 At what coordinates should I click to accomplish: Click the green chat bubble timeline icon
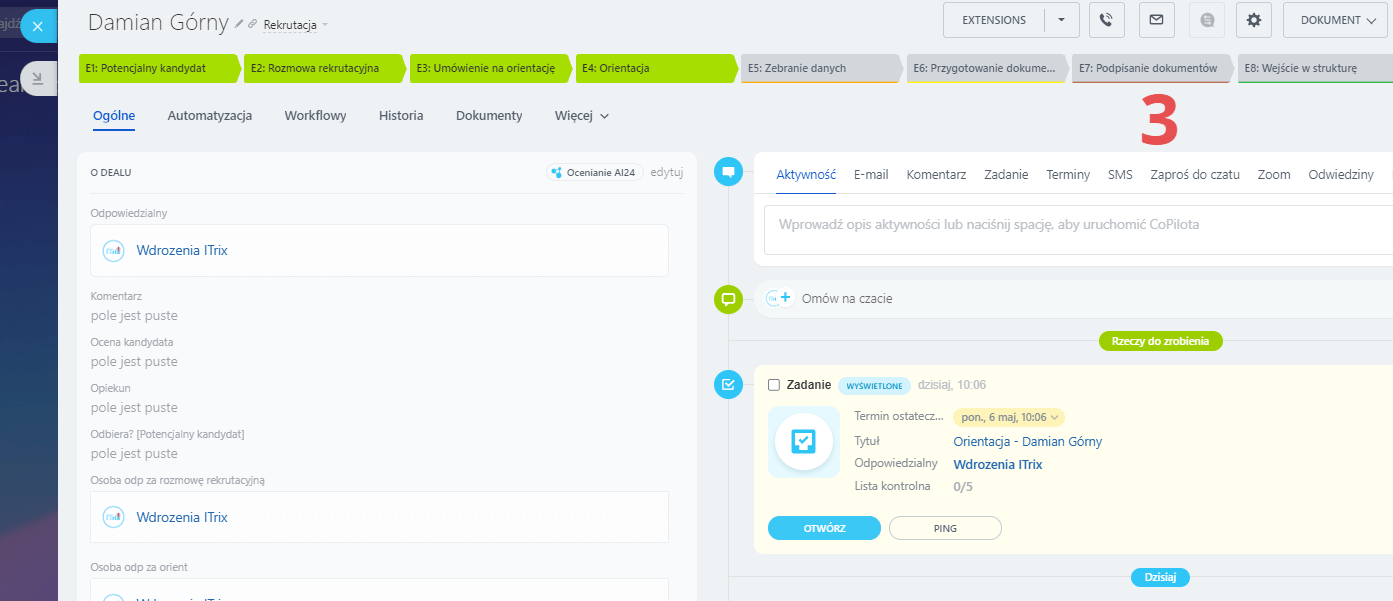[x=728, y=298]
